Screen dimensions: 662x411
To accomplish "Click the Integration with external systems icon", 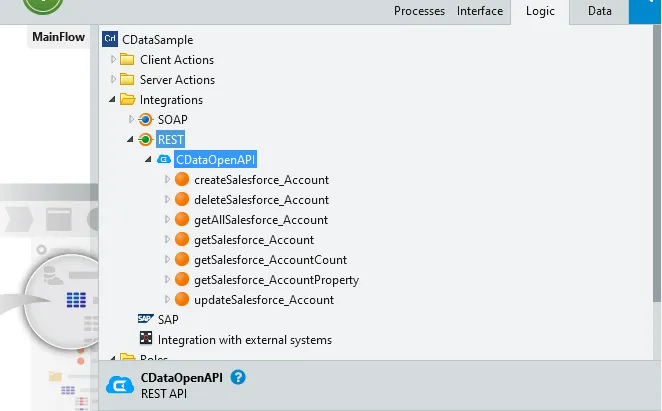I will (x=146, y=339).
